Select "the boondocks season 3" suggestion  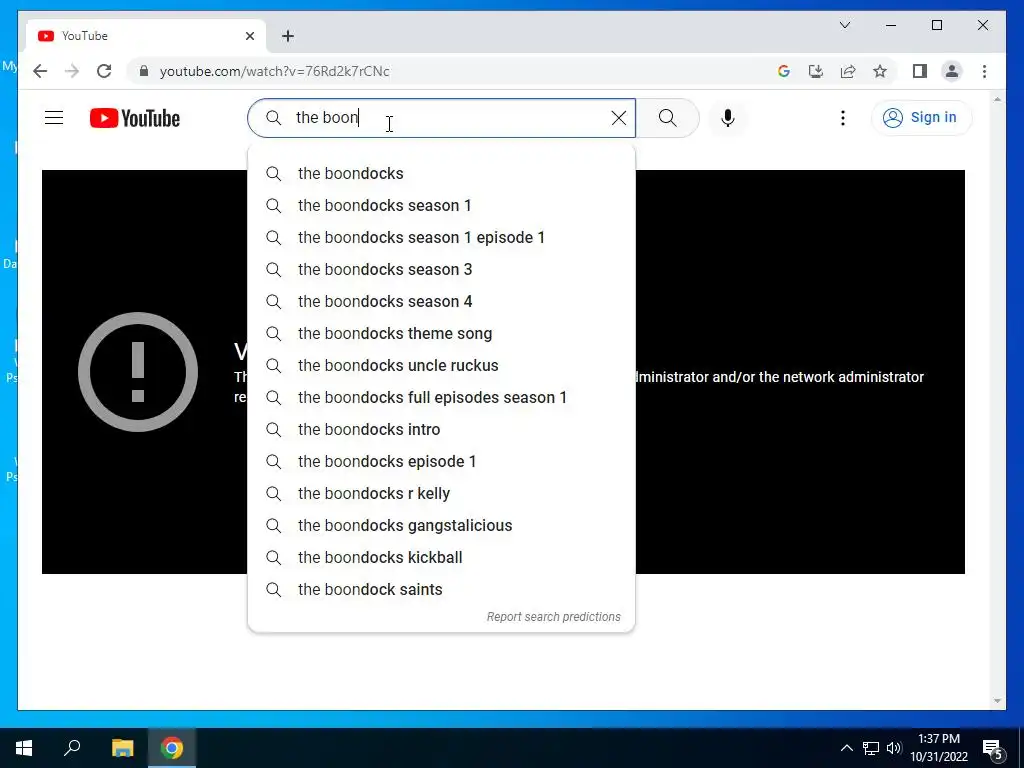point(441,269)
